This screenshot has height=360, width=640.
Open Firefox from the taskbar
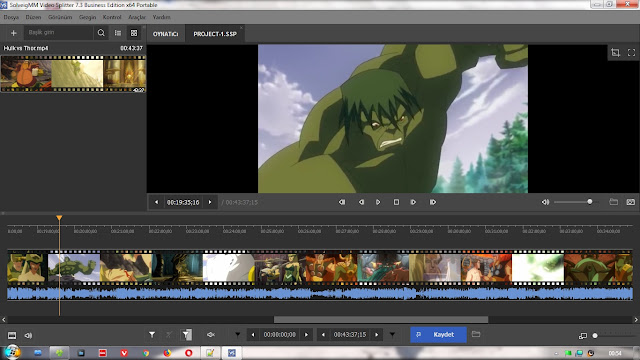[x=167, y=353]
